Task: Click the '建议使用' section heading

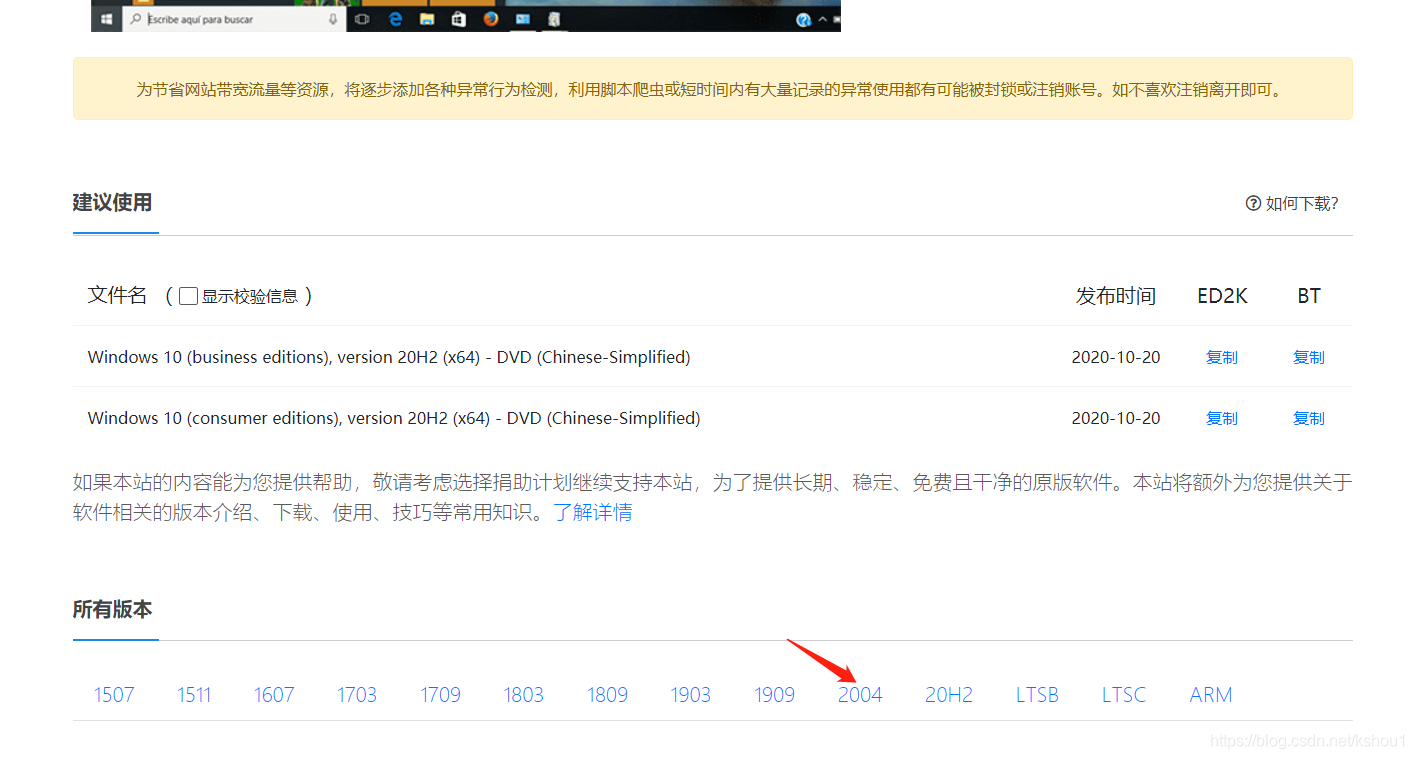Action: click(x=112, y=202)
